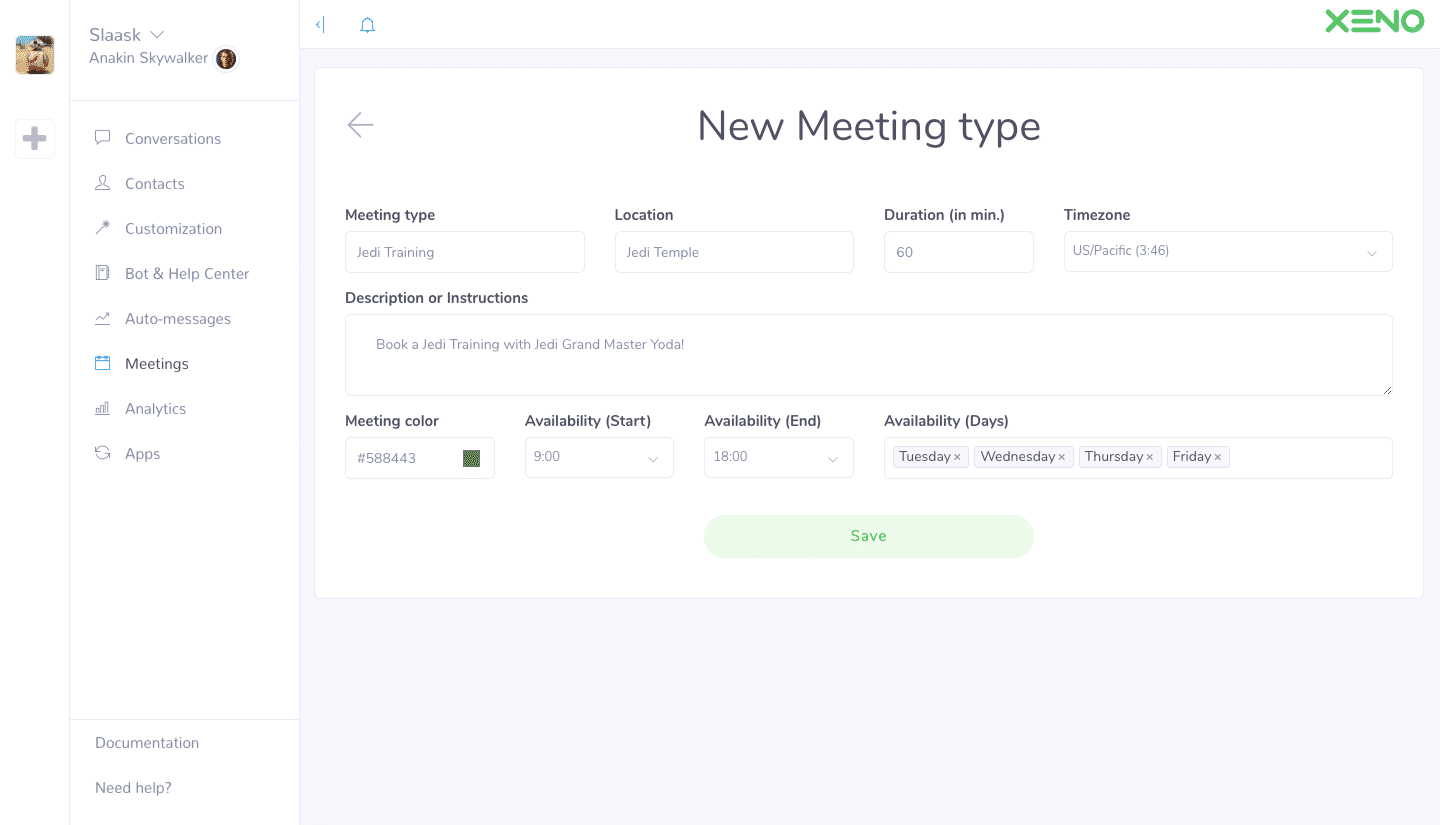Open the Apps section
Image resolution: width=1440 pixels, height=825 pixels.
tap(142, 453)
